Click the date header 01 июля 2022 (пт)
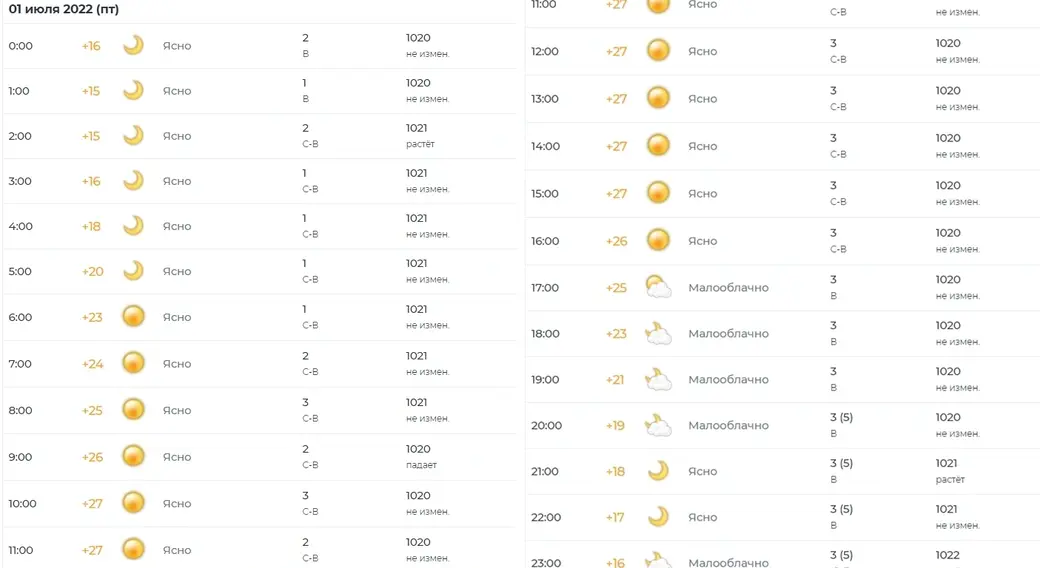This screenshot has height=568, width=1040. [x=63, y=9]
